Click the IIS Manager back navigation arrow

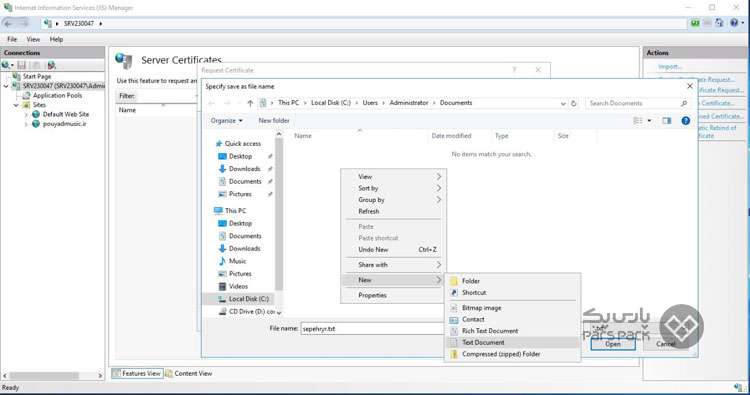pos(8,23)
